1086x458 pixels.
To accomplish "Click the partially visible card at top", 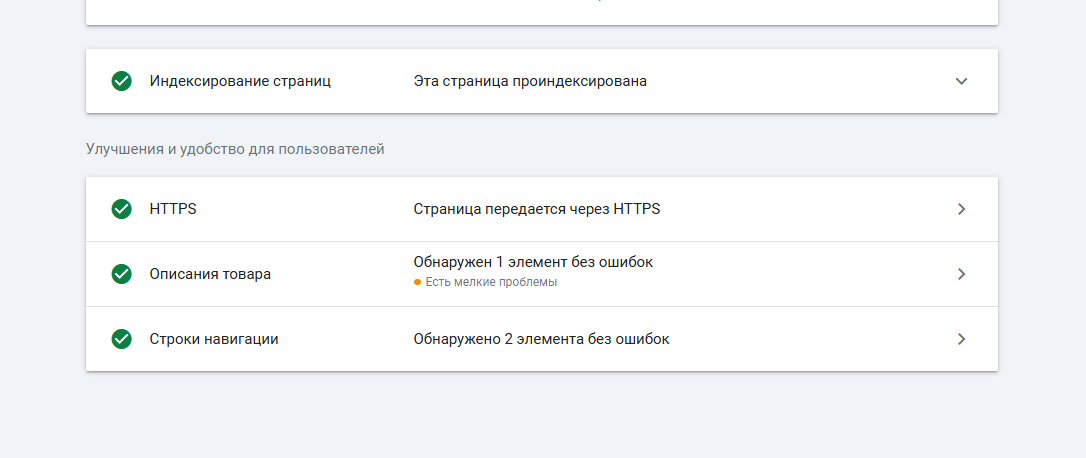I will click(x=542, y=12).
